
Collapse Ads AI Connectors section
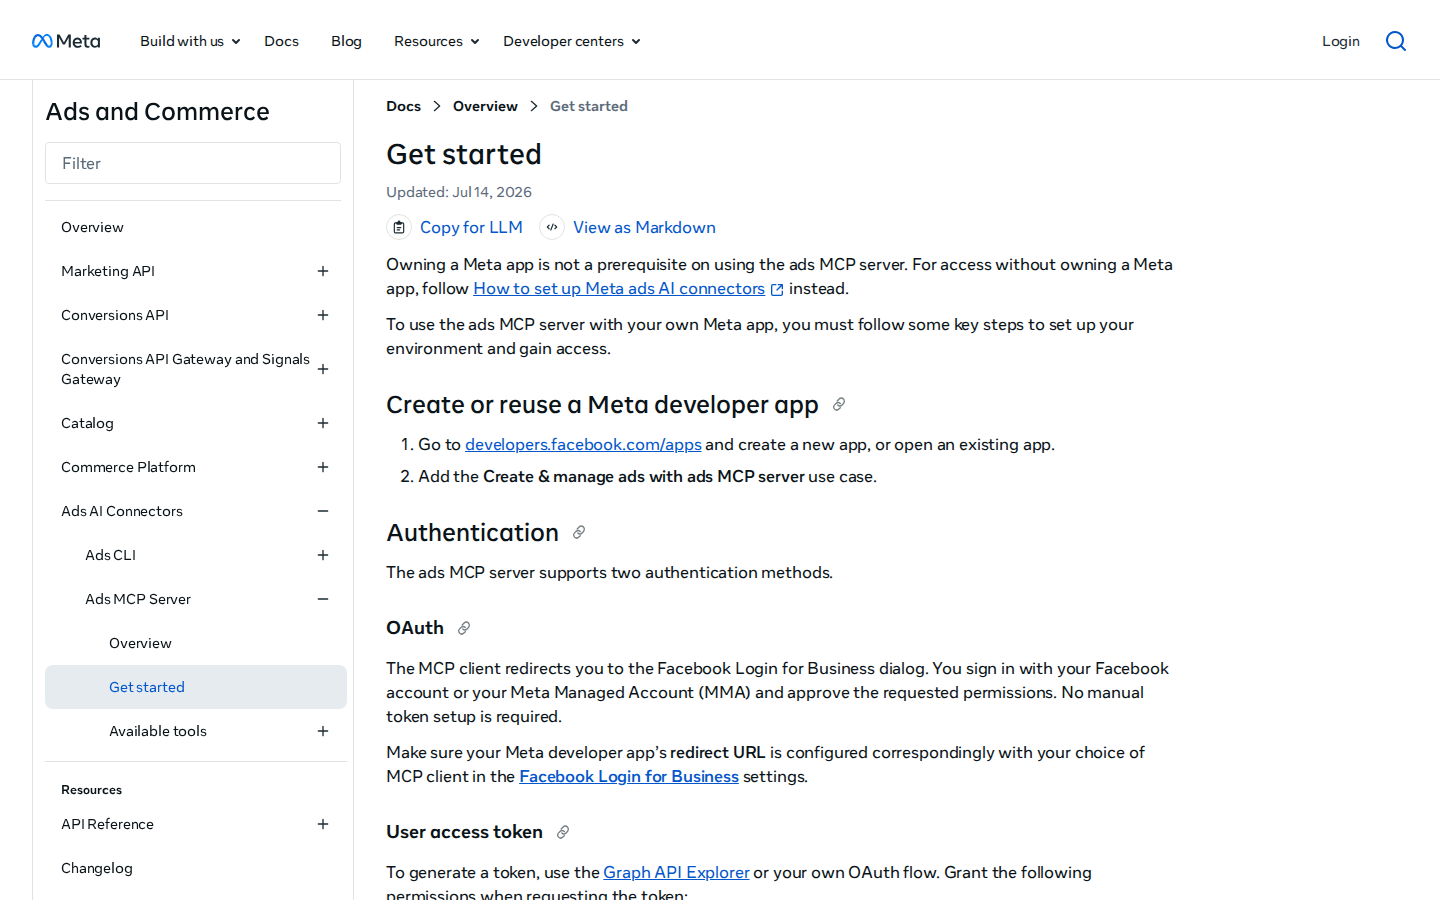pos(323,511)
